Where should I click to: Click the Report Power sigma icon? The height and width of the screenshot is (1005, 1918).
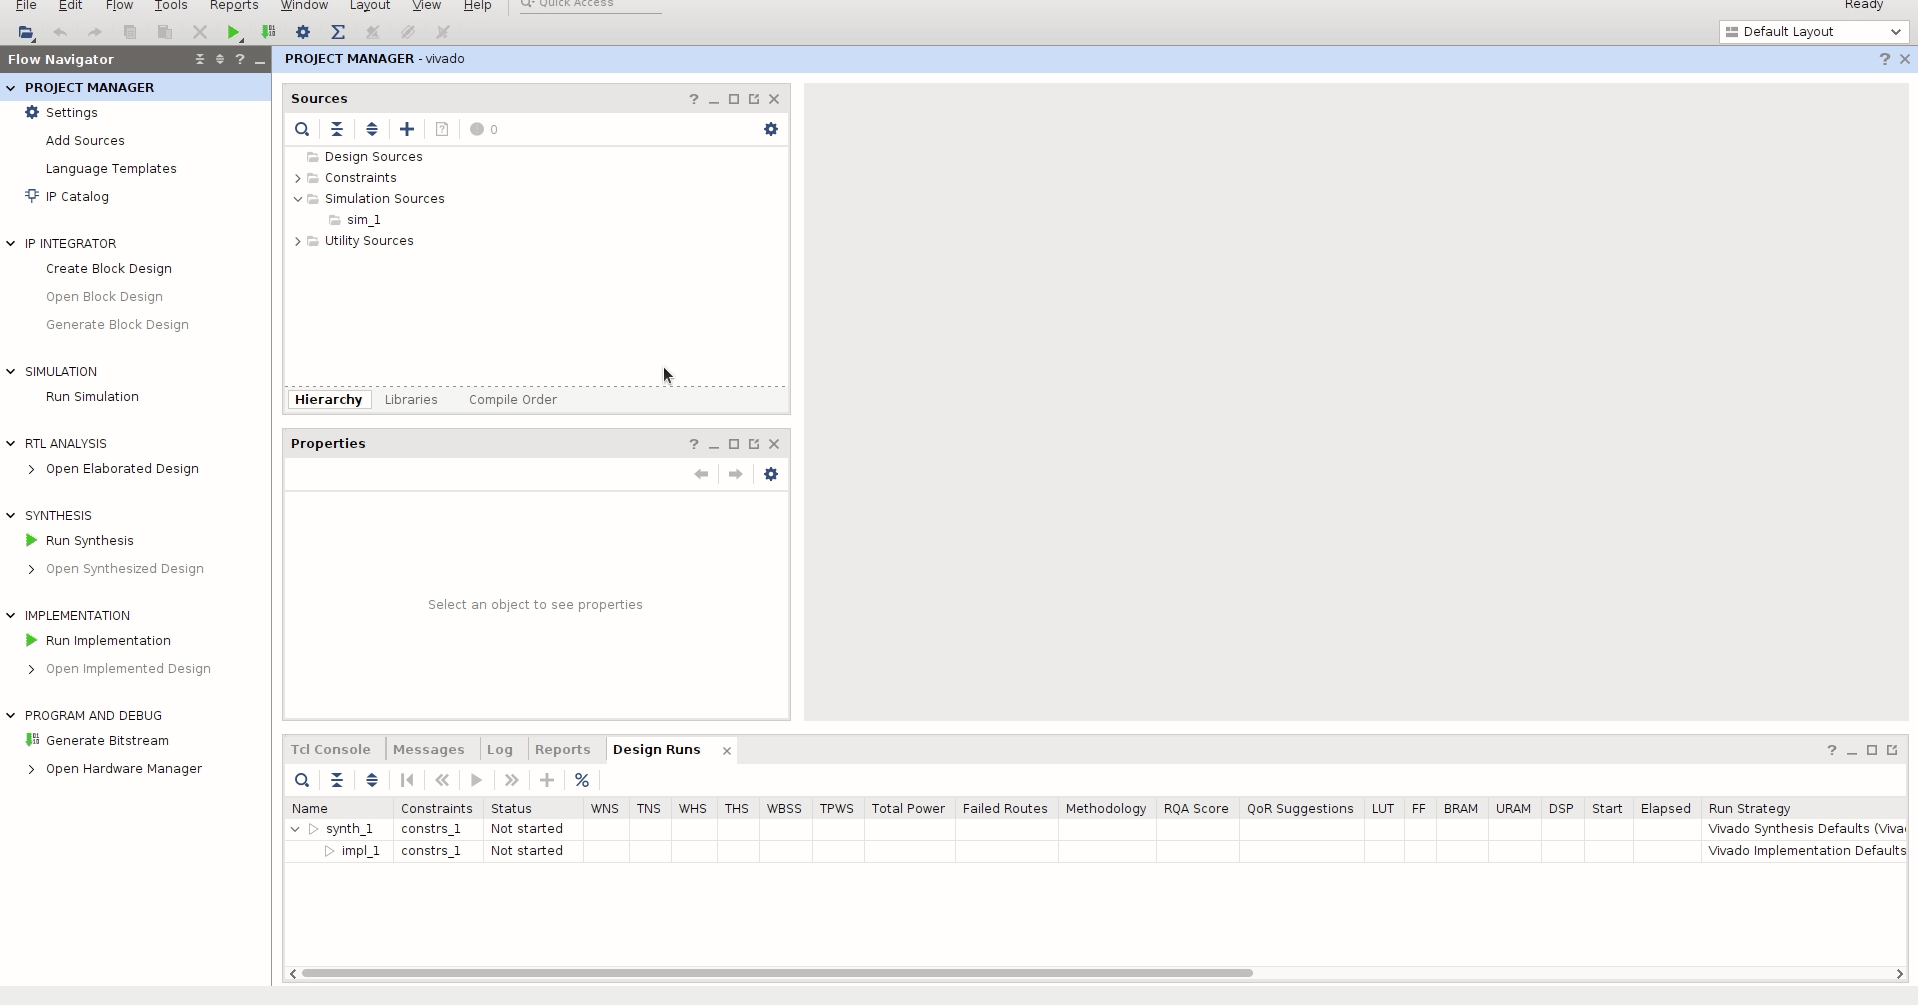(x=338, y=32)
